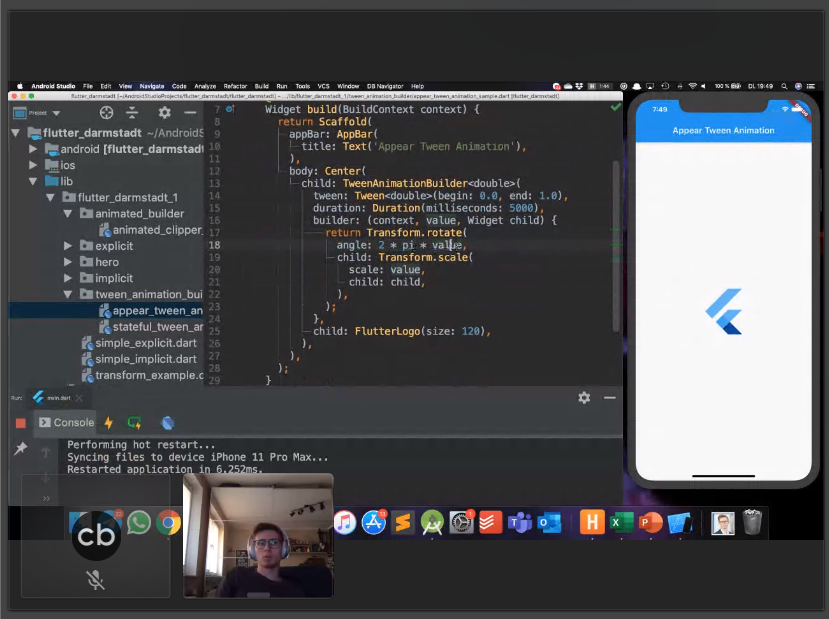Open the Navigate menu

(152, 86)
